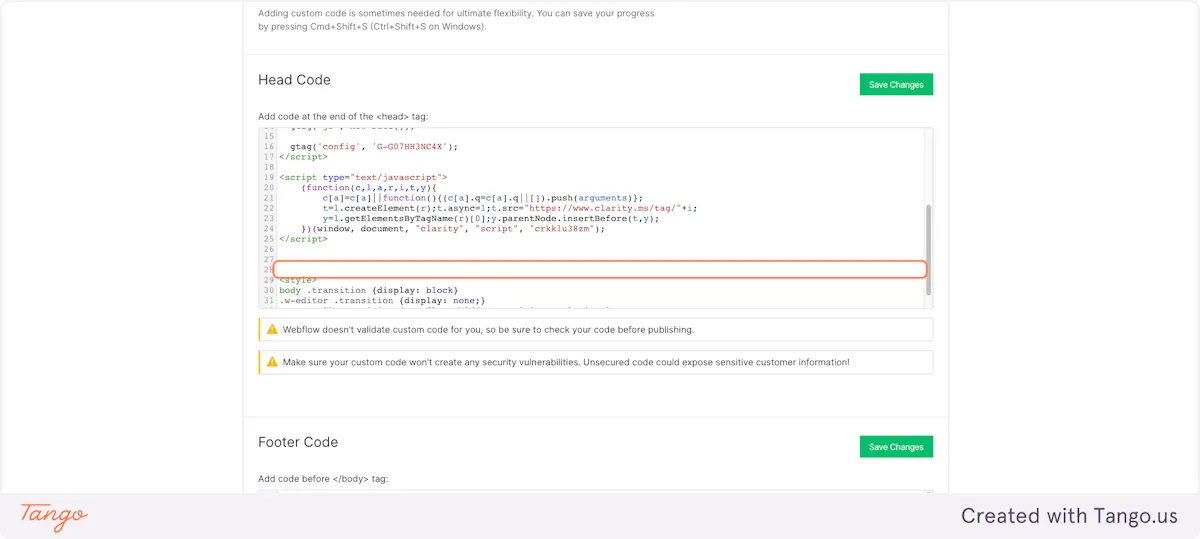Save changes for Head Code

click(x=896, y=85)
